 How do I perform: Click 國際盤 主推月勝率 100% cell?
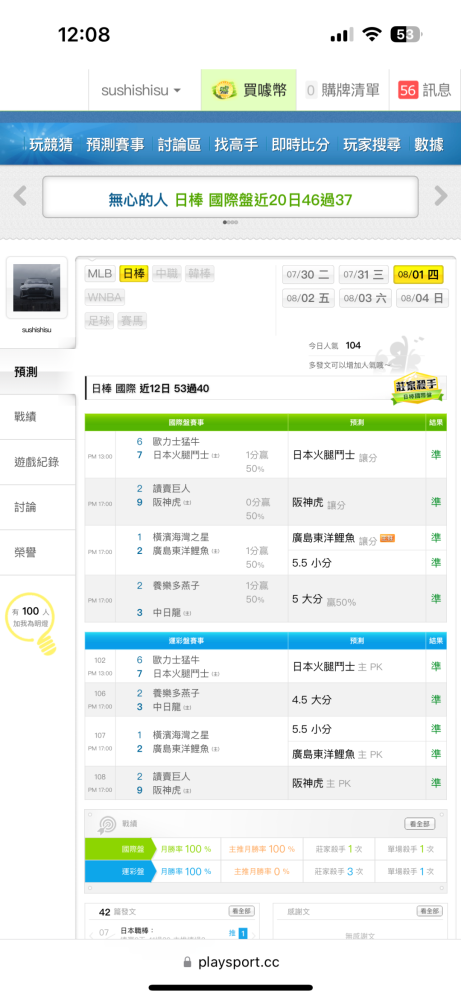coord(262,849)
